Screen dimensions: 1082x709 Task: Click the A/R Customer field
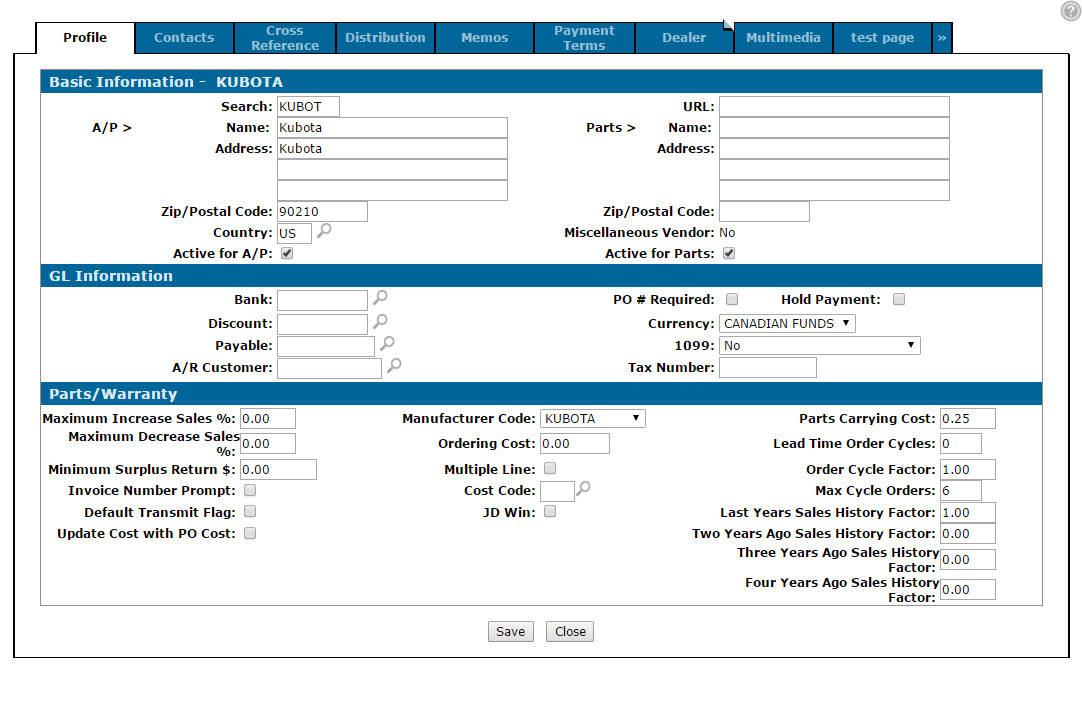(x=329, y=368)
